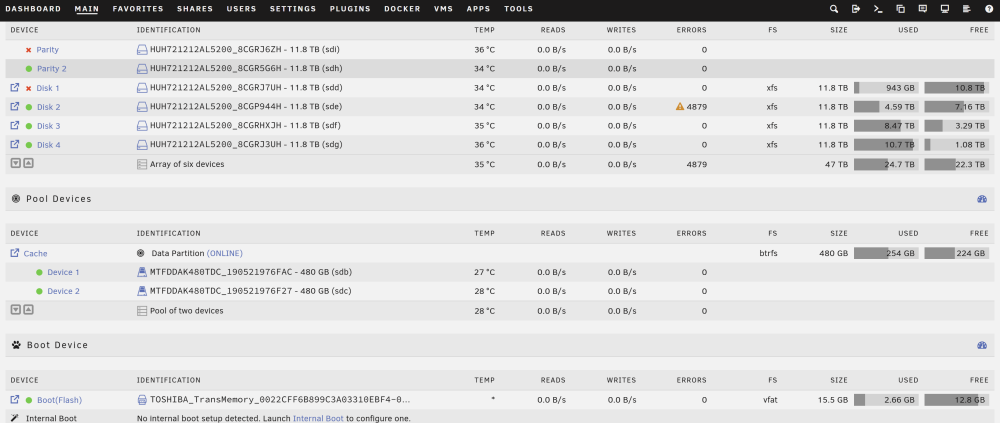Open the web terminal icon

click(878, 9)
